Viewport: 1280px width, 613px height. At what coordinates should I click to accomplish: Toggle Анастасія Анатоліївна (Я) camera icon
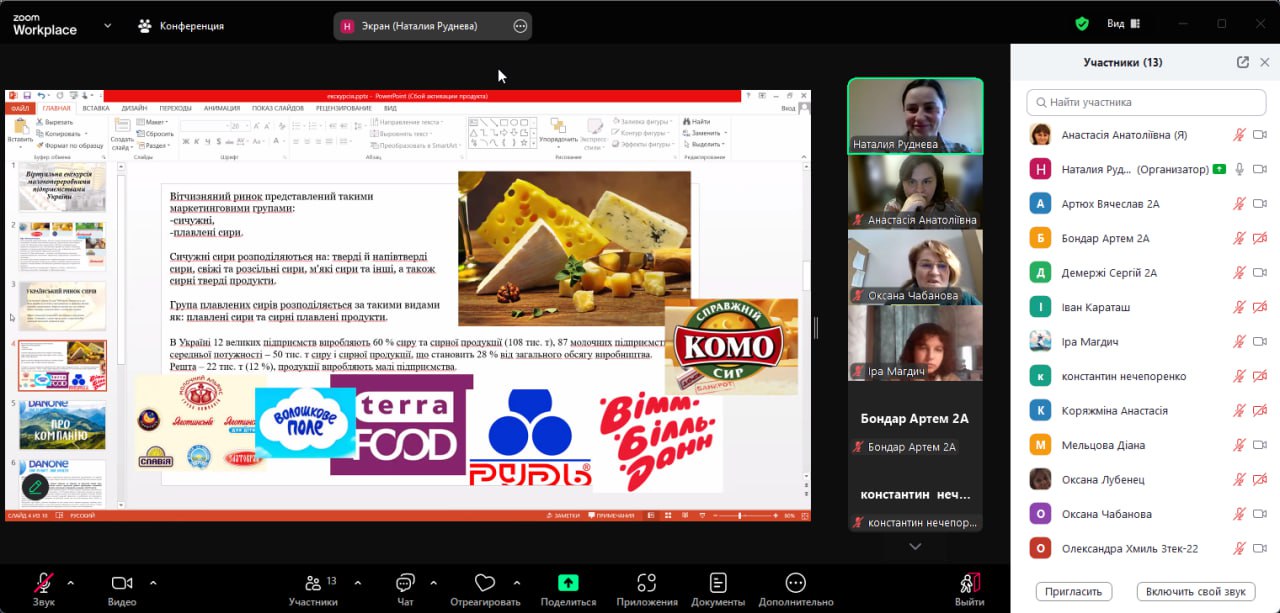(1260, 135)
